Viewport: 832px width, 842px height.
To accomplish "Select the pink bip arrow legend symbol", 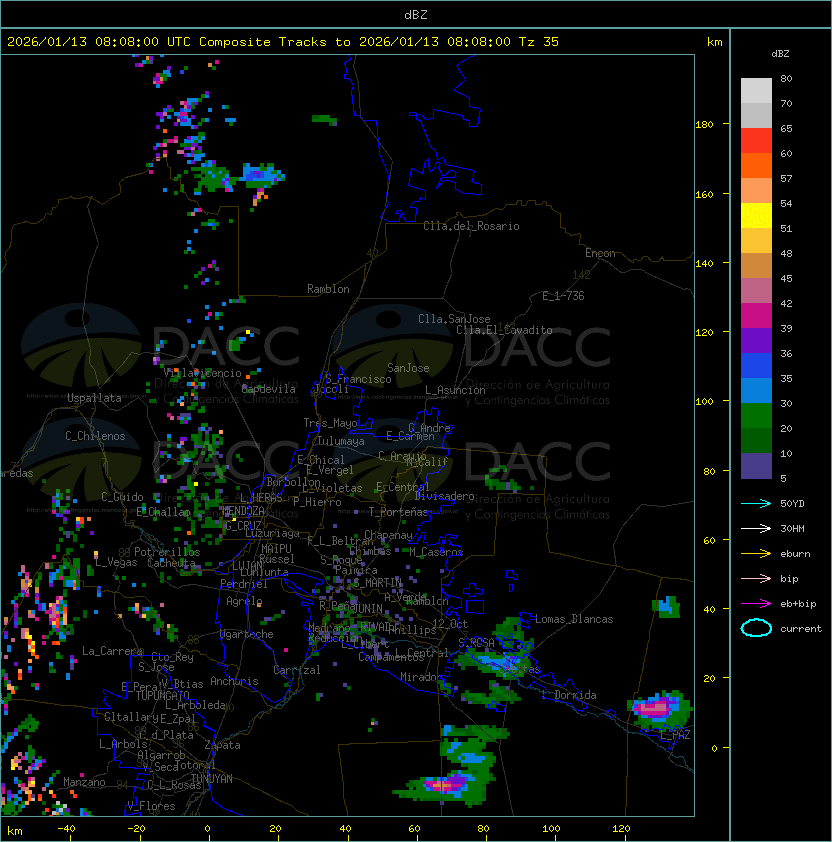I will click(756, 578).
